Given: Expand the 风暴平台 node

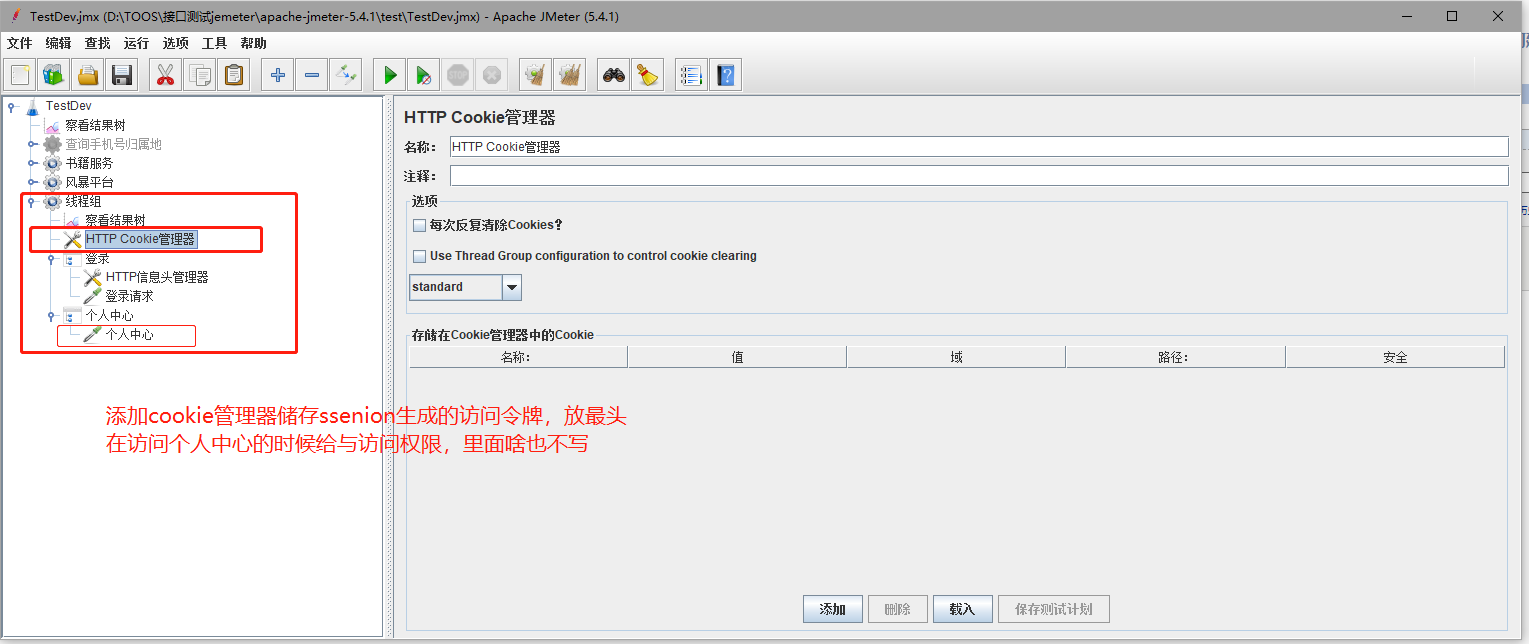Looking at the screenshot, I should click(32, 182).
